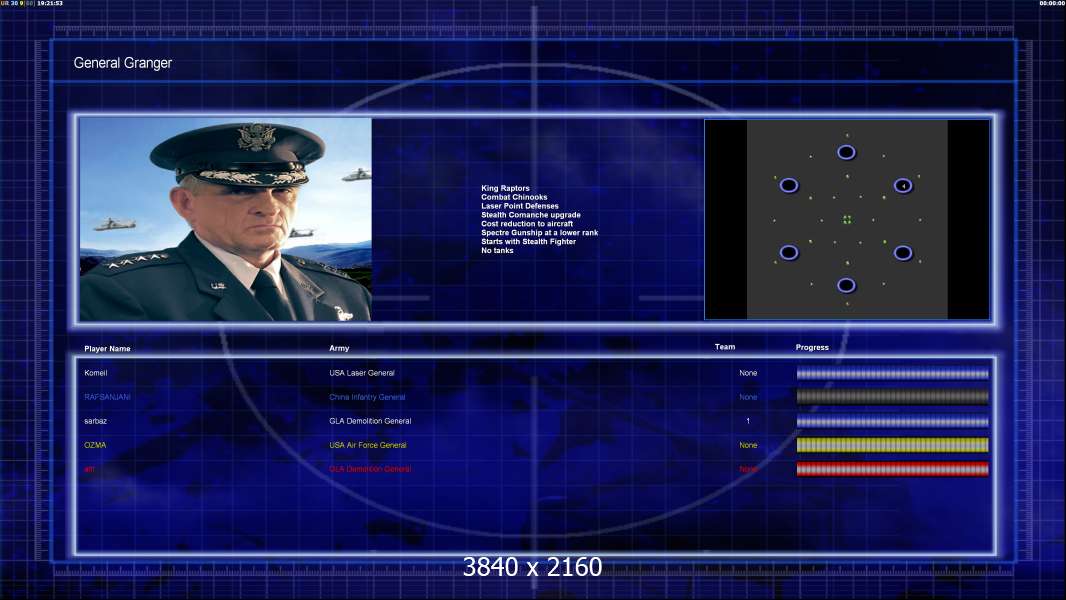Click Komeil's loading progress bar
The image size is (1066, 600).
(893, 373)
